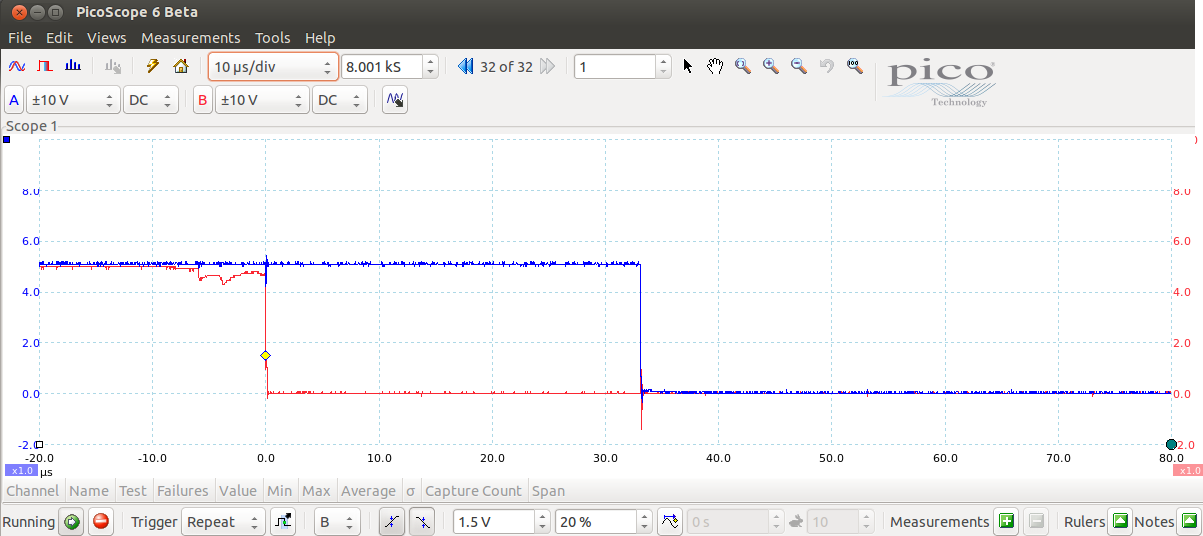The image size is (1203, 536).
Task: Open the Edit menu
Action: click(59, 38)
